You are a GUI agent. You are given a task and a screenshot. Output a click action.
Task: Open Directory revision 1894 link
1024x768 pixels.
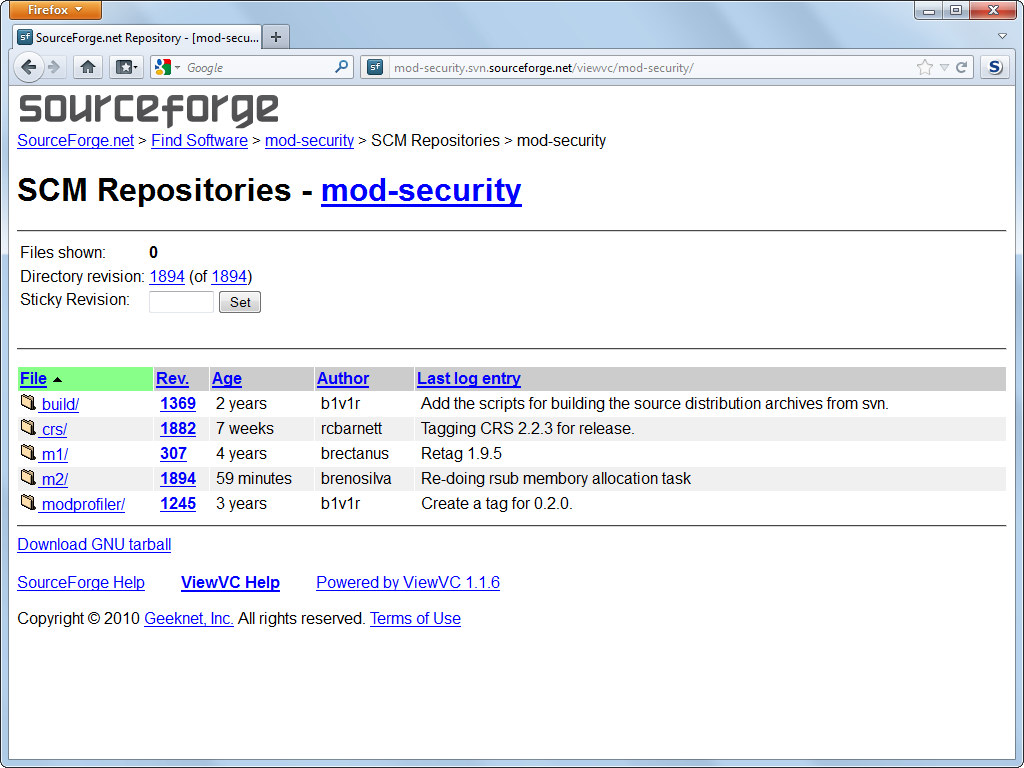(167, 276)
